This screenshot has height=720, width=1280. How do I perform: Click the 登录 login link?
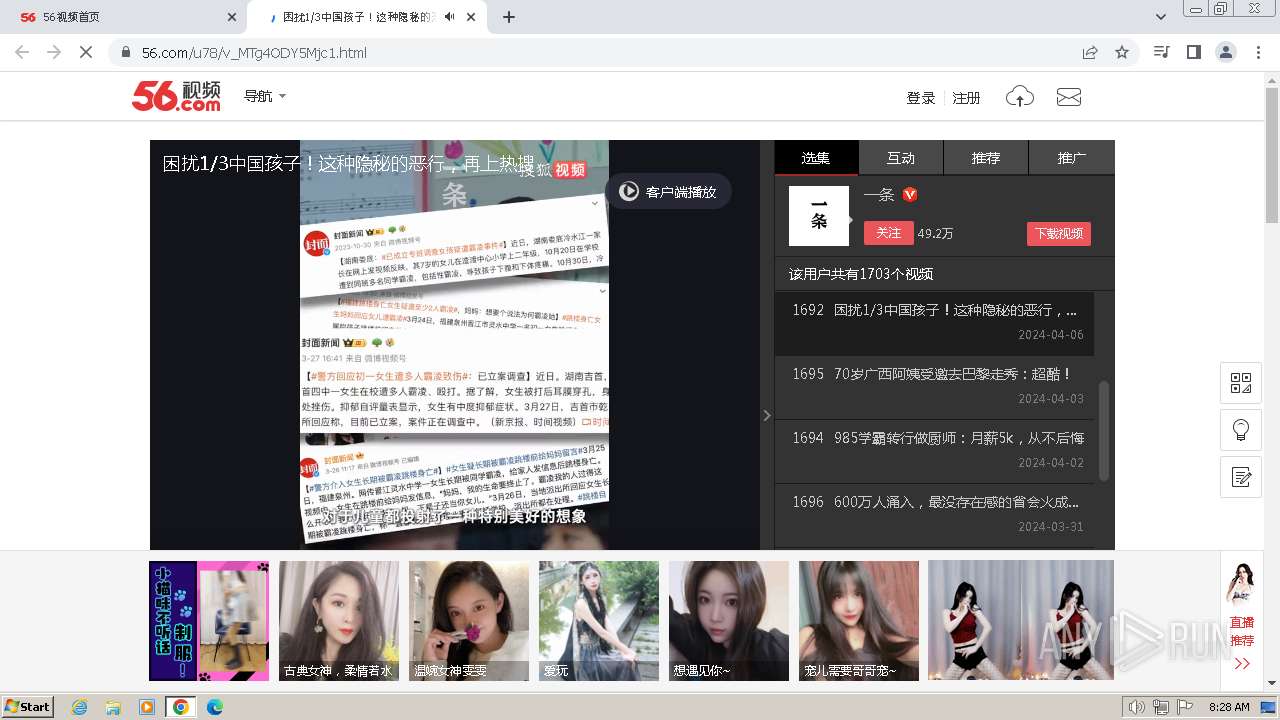pos(920,97)
